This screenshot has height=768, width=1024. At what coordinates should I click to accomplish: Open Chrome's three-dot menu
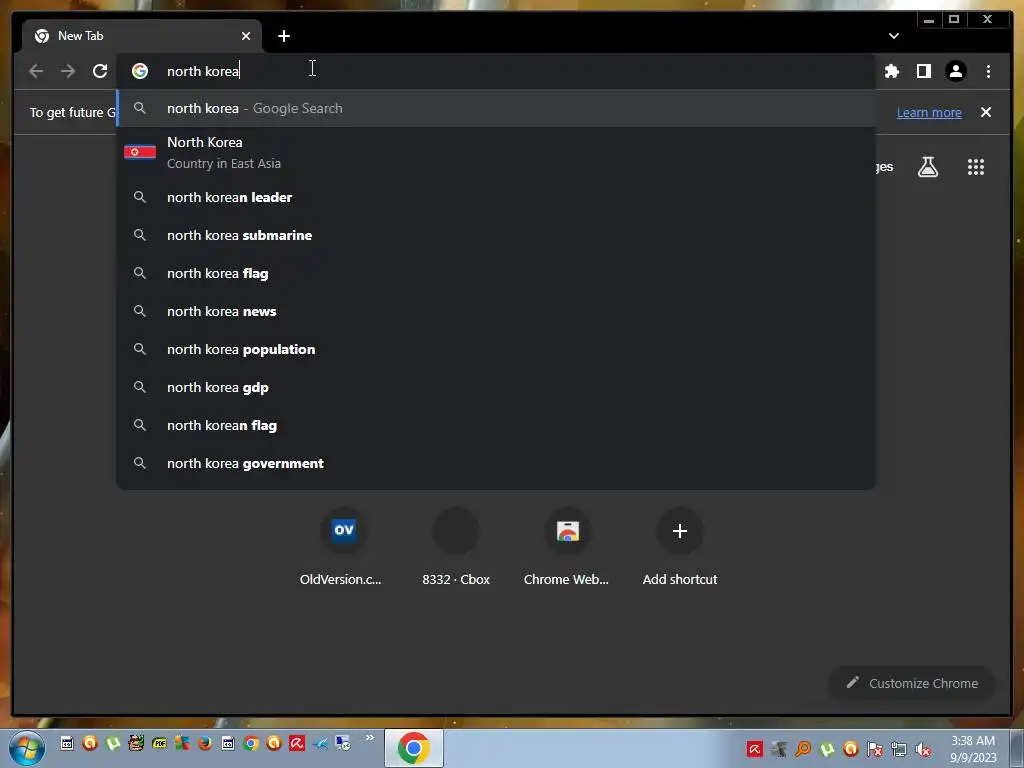[x=988, y=71]
